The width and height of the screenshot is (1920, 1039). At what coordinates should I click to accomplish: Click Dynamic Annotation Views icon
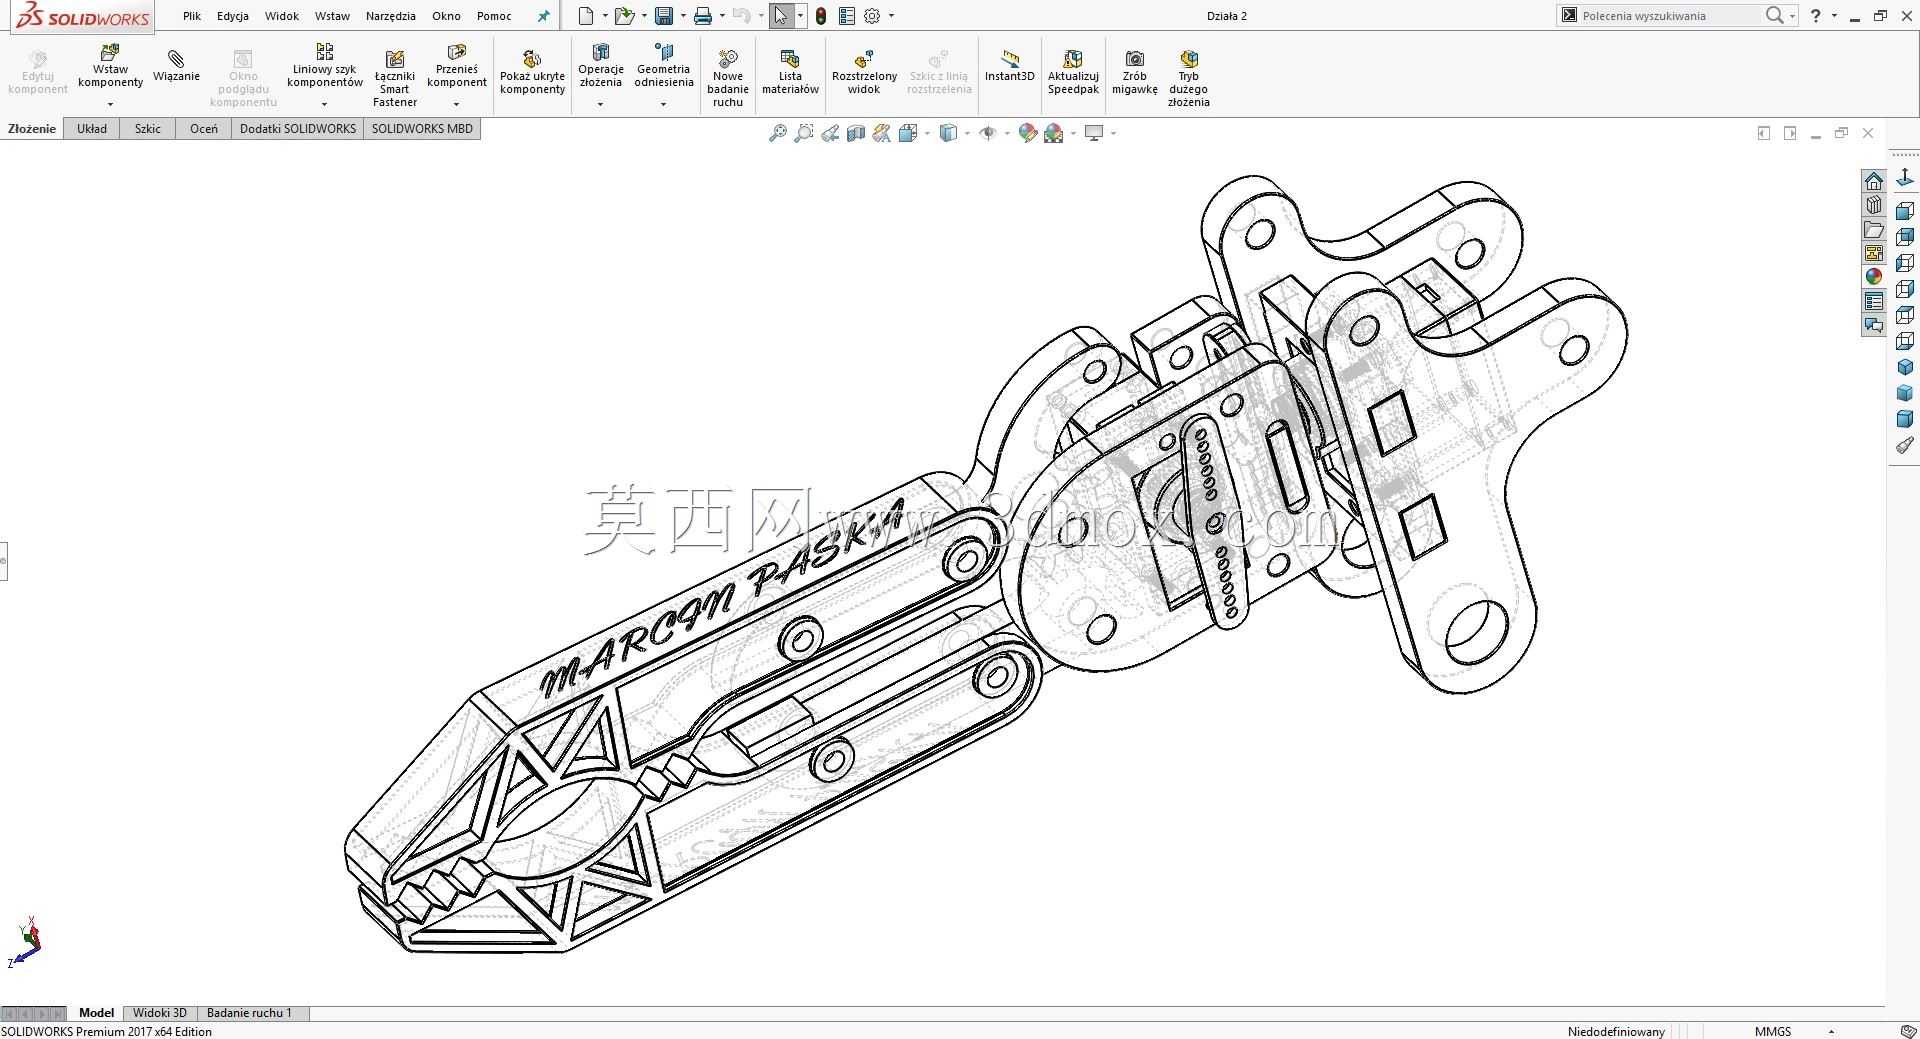(881, 133)
